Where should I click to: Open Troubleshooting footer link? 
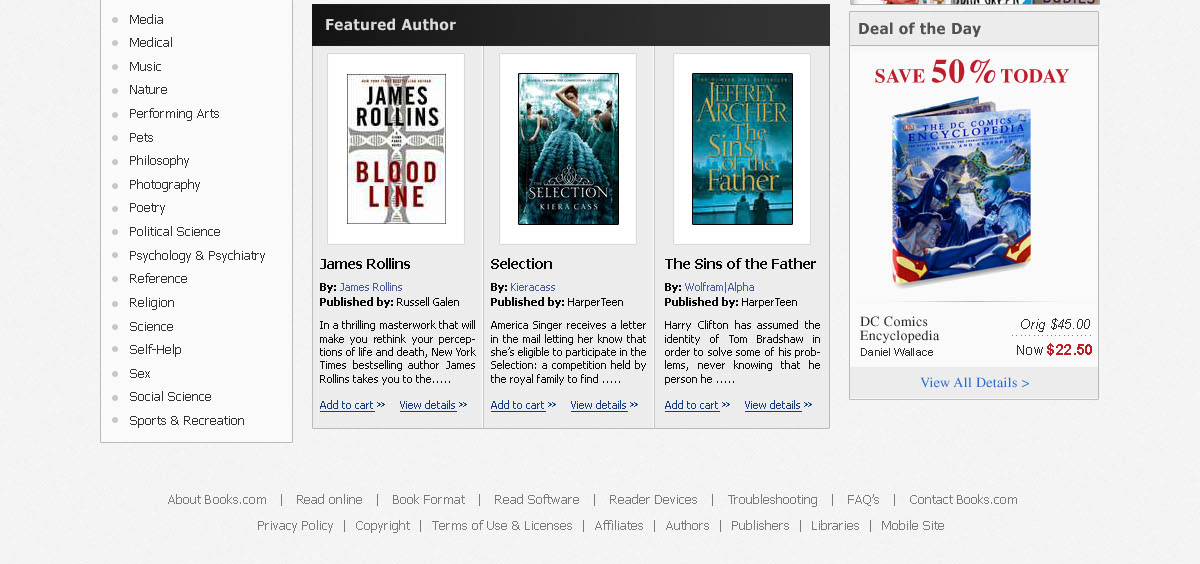[772, 500]
